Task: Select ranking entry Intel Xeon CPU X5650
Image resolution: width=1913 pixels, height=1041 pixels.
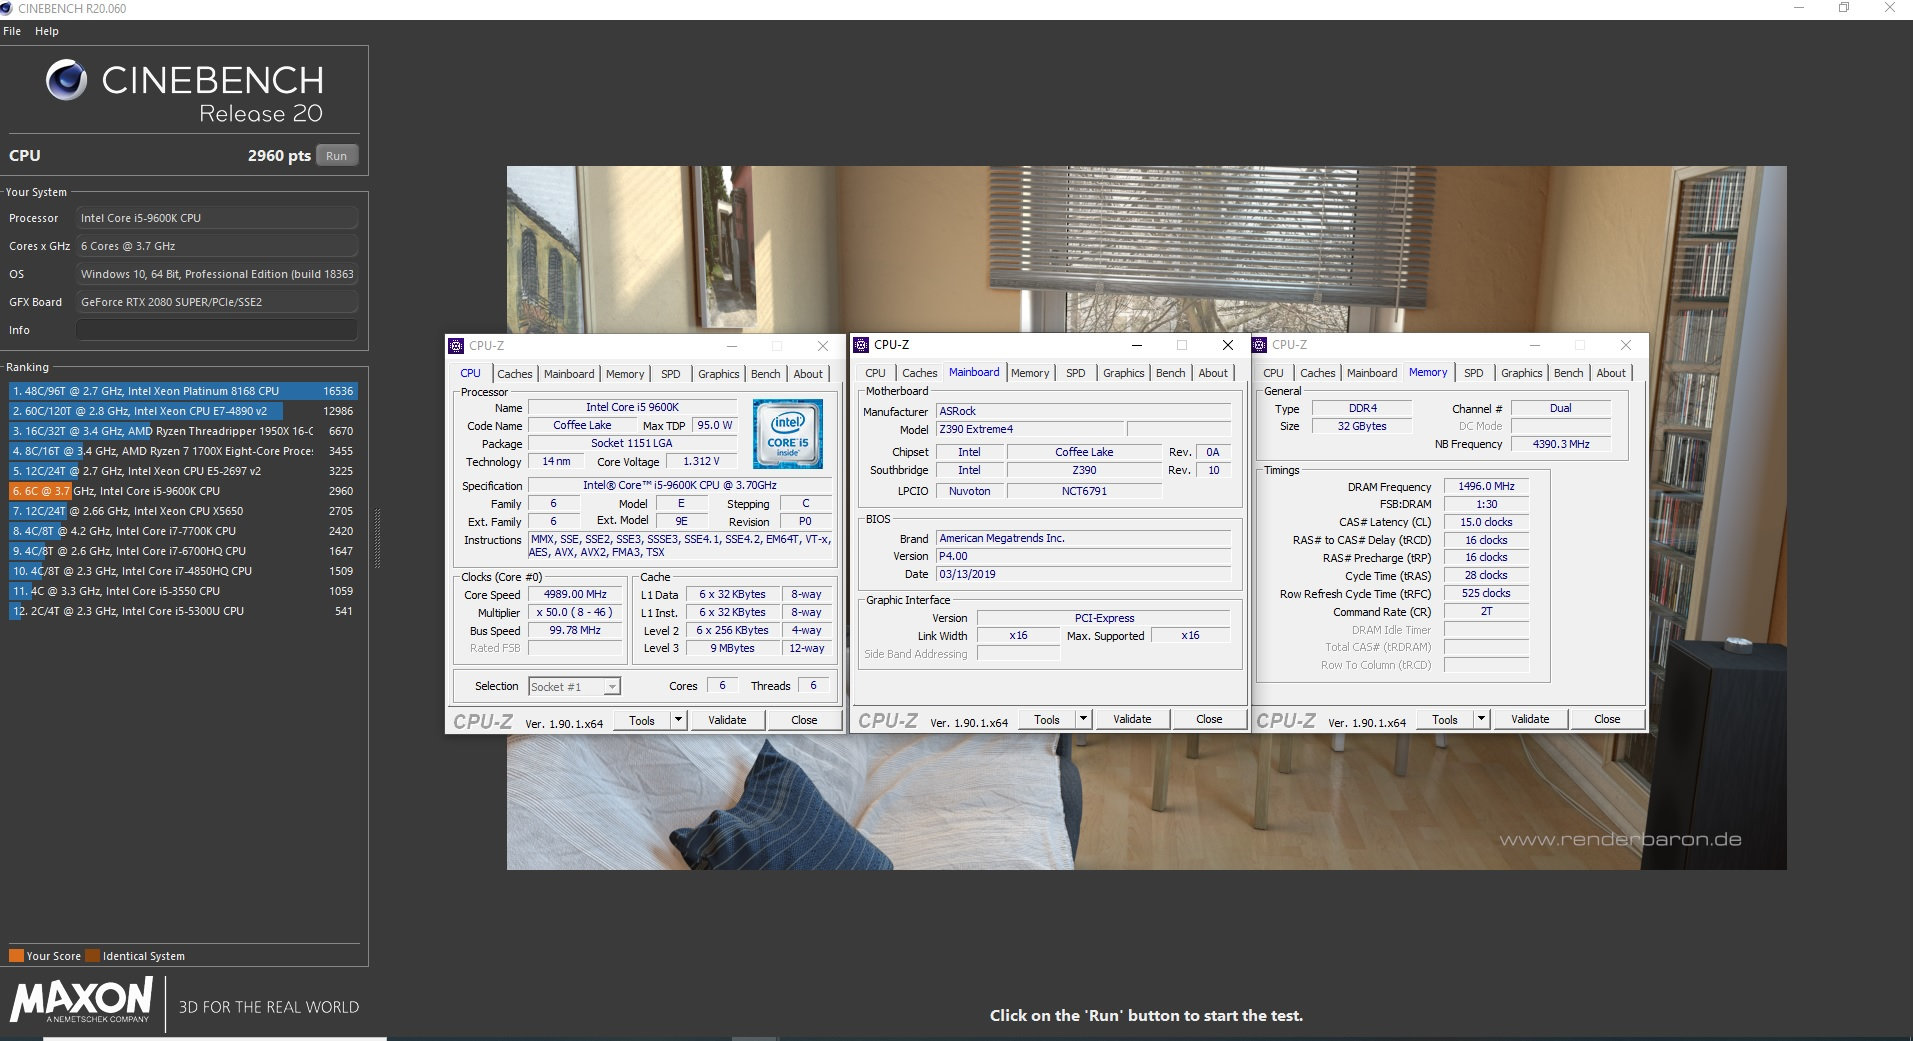Action: tap(183, 511)
